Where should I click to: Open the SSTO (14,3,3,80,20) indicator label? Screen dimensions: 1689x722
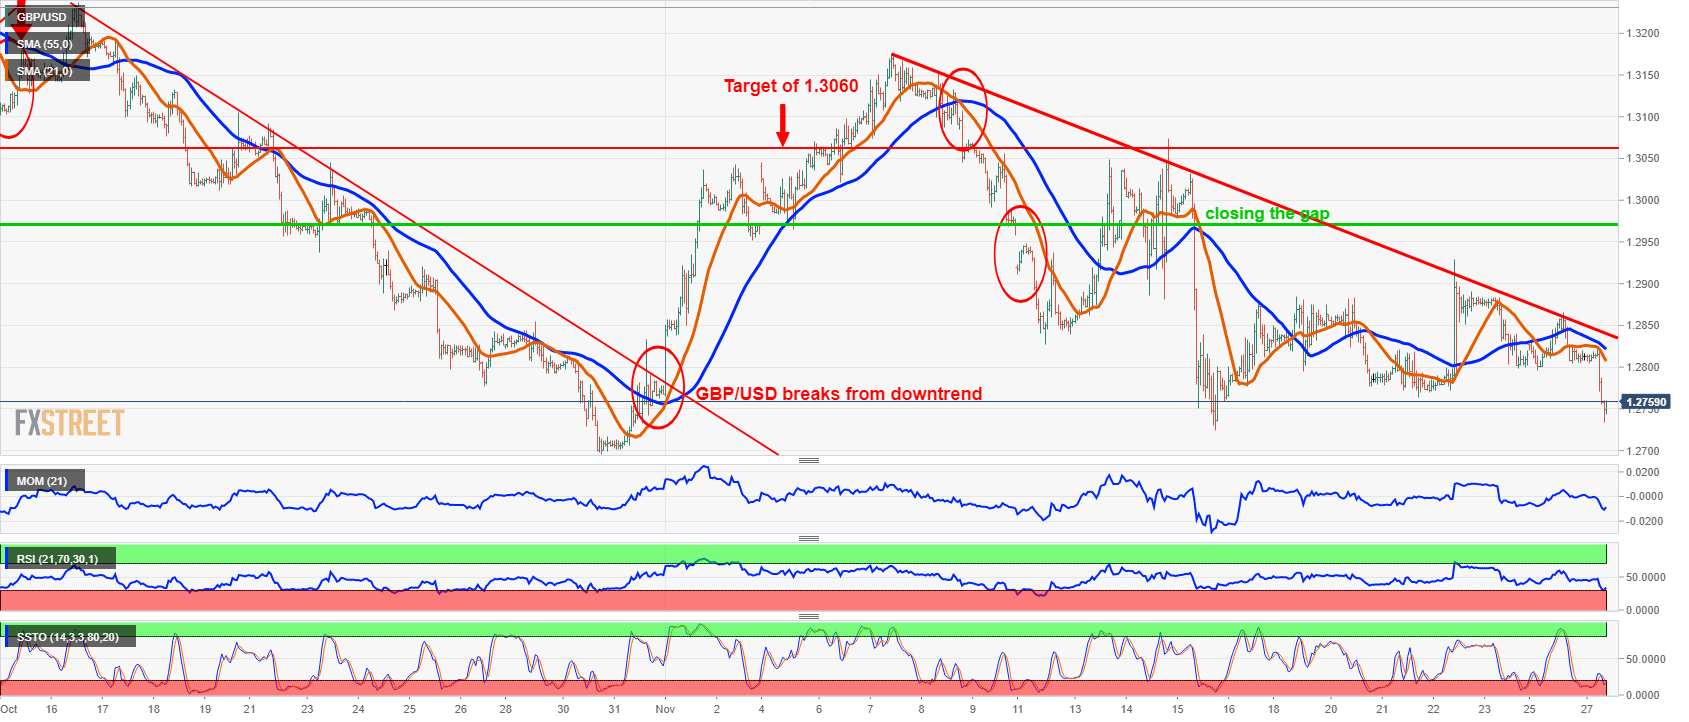pyautogui.click(x=70, y=637)
